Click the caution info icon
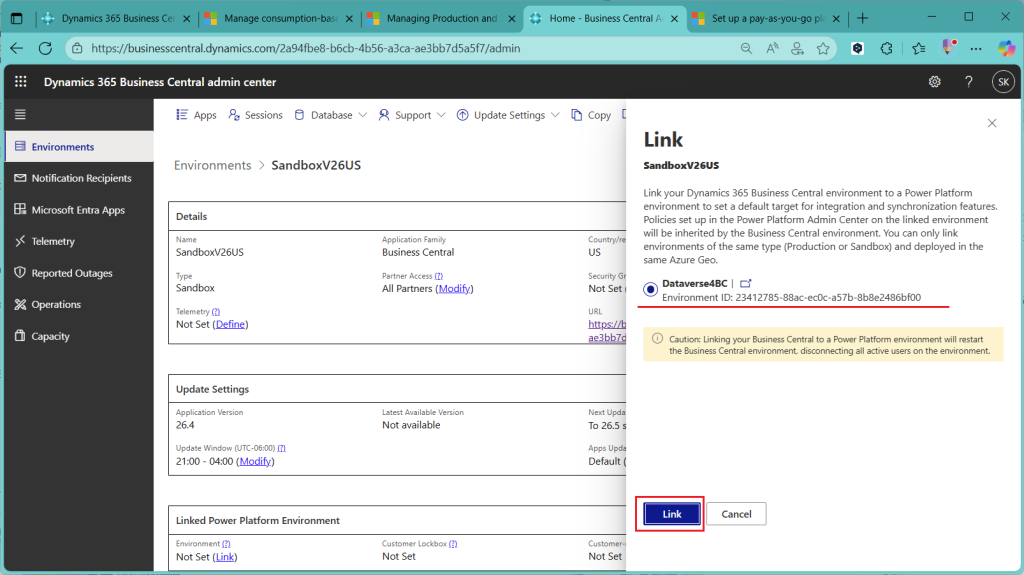This screenshot has height=575, width=1024. pos(657,338)
